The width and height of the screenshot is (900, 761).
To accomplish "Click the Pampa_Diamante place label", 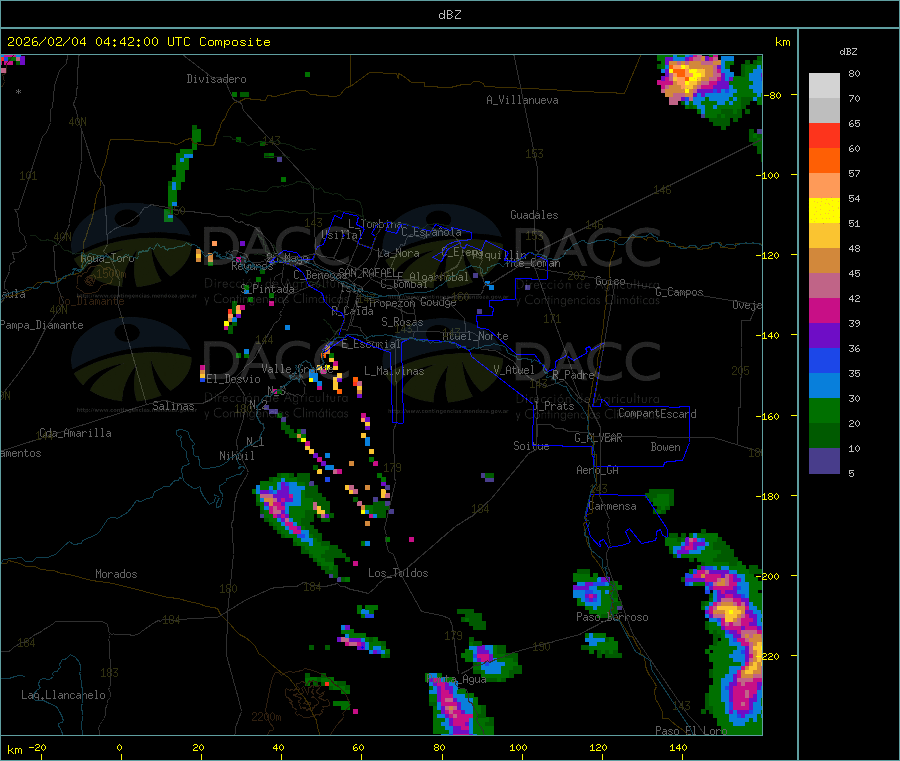I will coord(42,325).
